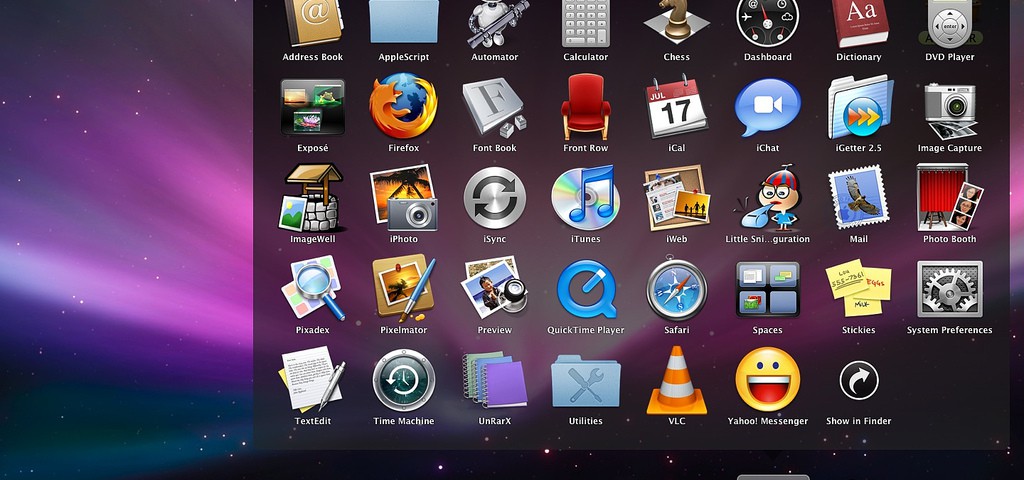Launch the Chess app
1024x480 pixels.
click(677, 22)
